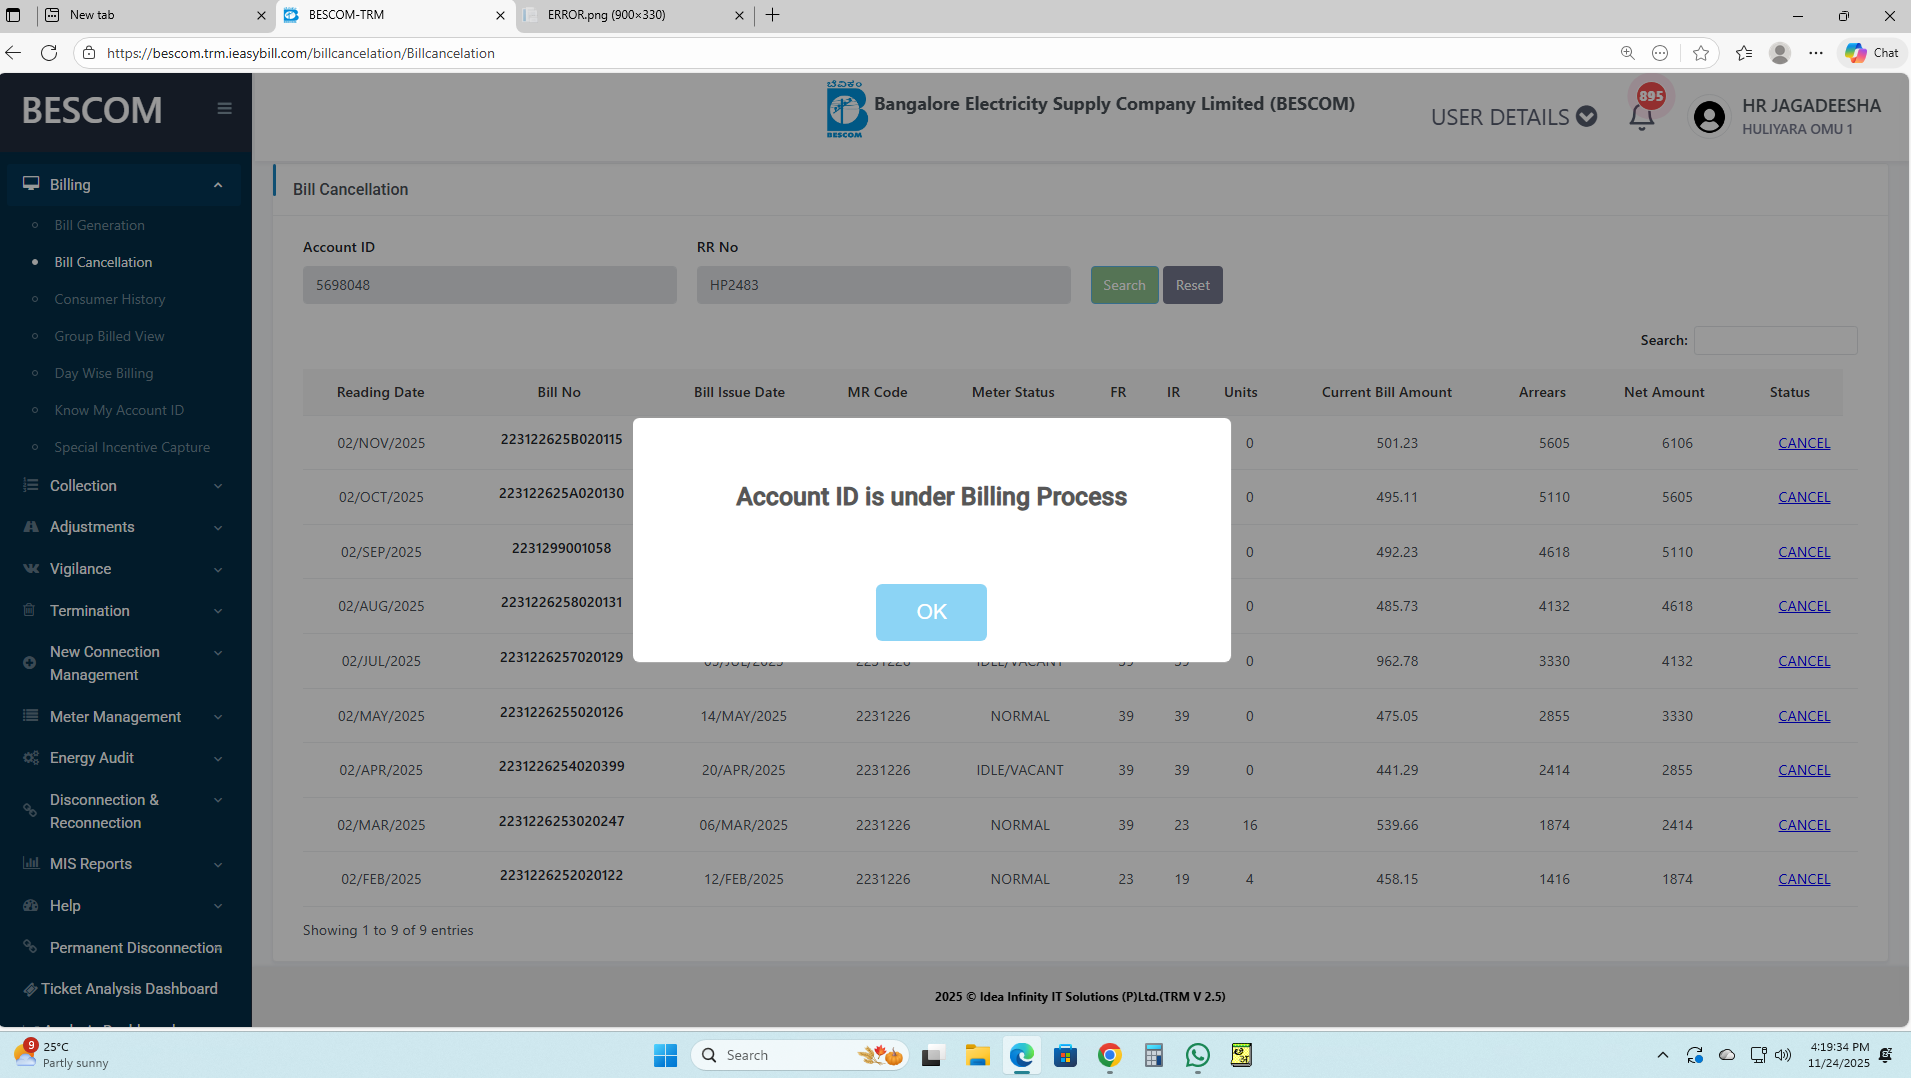
Task: Cancel the 02/MAY/2025 bill
Action: (1804, 716)
